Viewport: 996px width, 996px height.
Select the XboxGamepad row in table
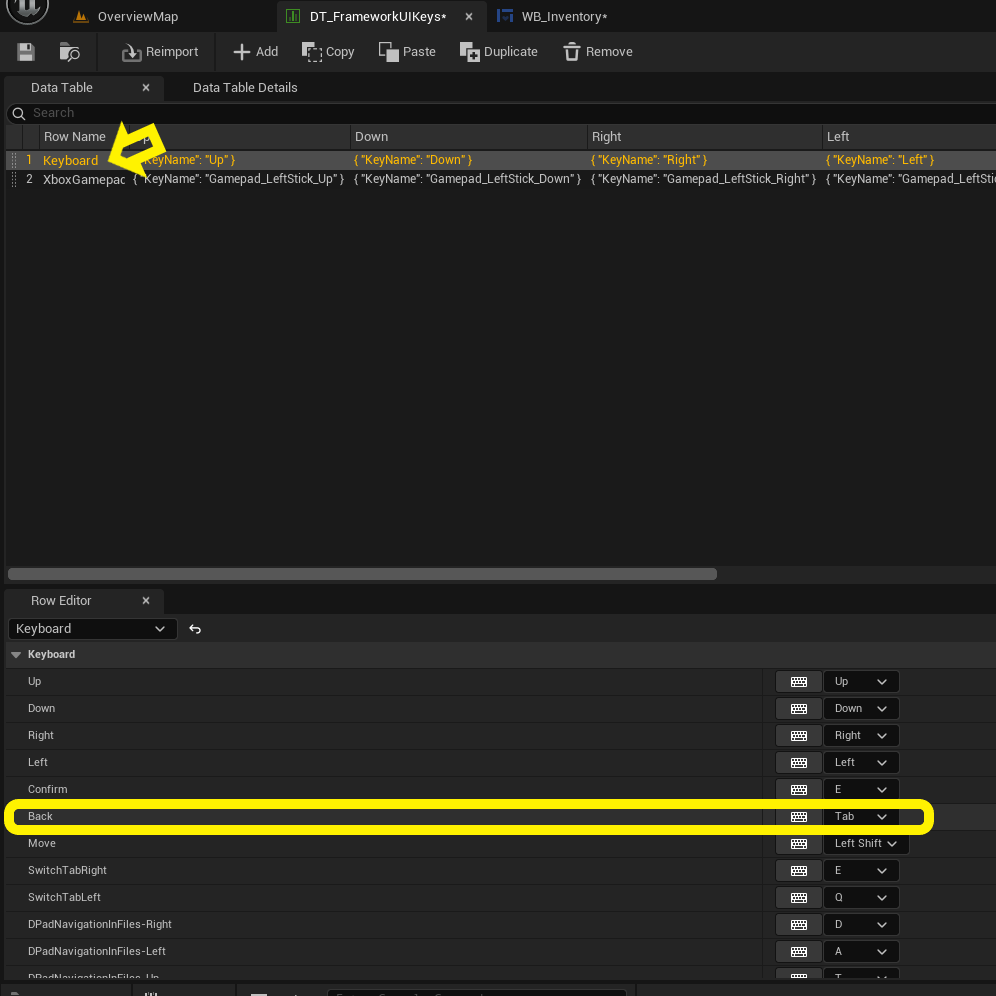83,179
